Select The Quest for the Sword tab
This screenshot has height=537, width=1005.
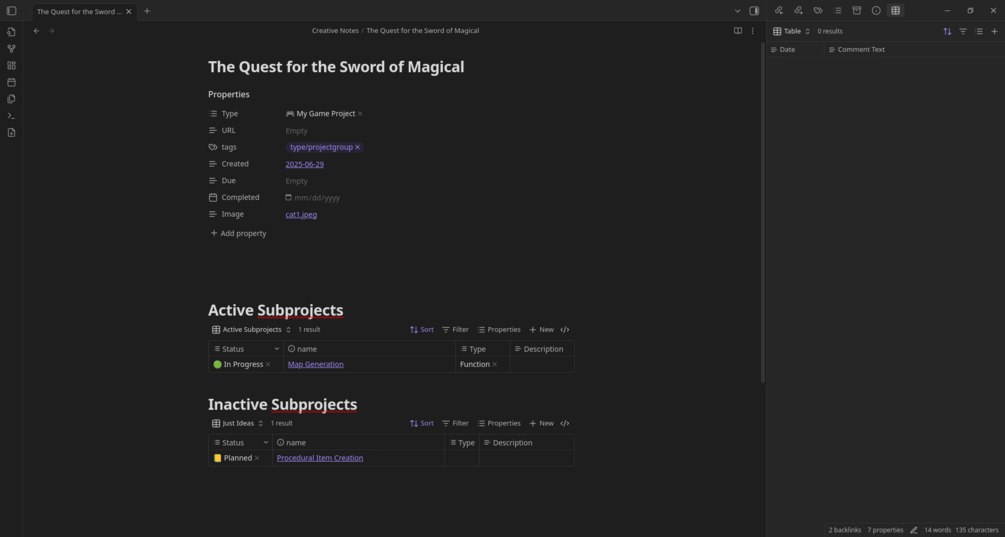pos(79,11)
